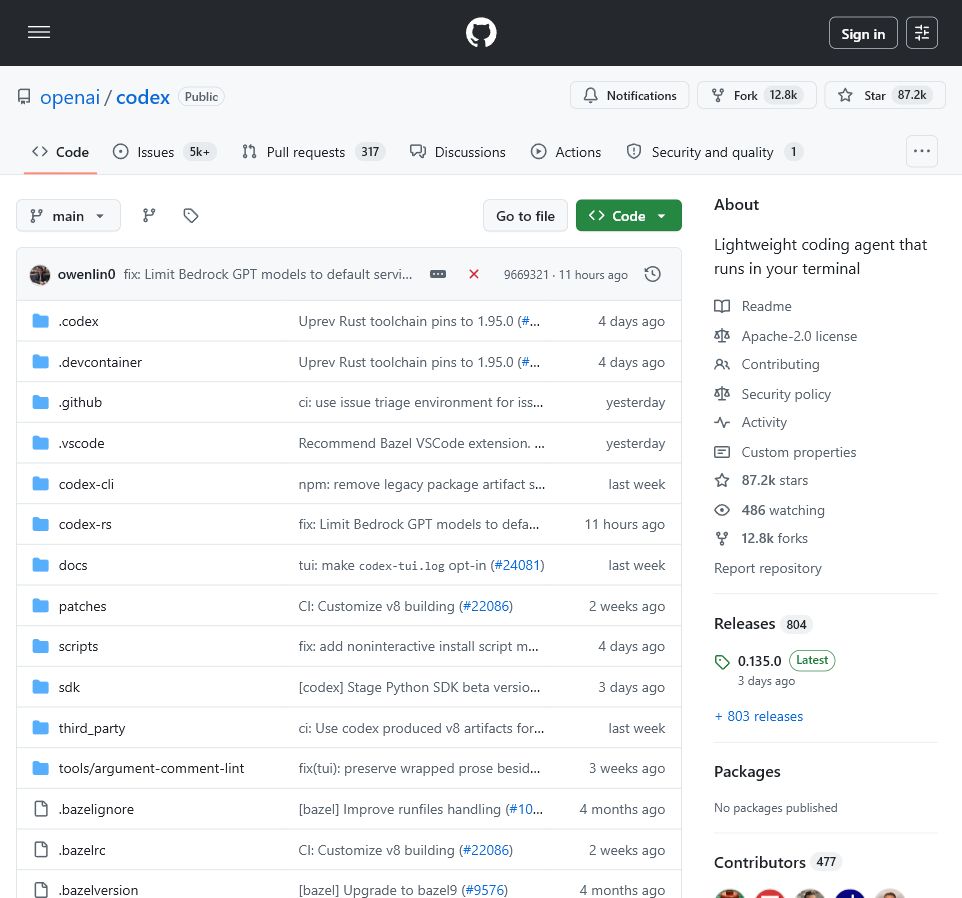Image resolution: width=962 pixels, height=898 pixels.
Task: Open the Pull requests tab
Action: coord(314,152)
